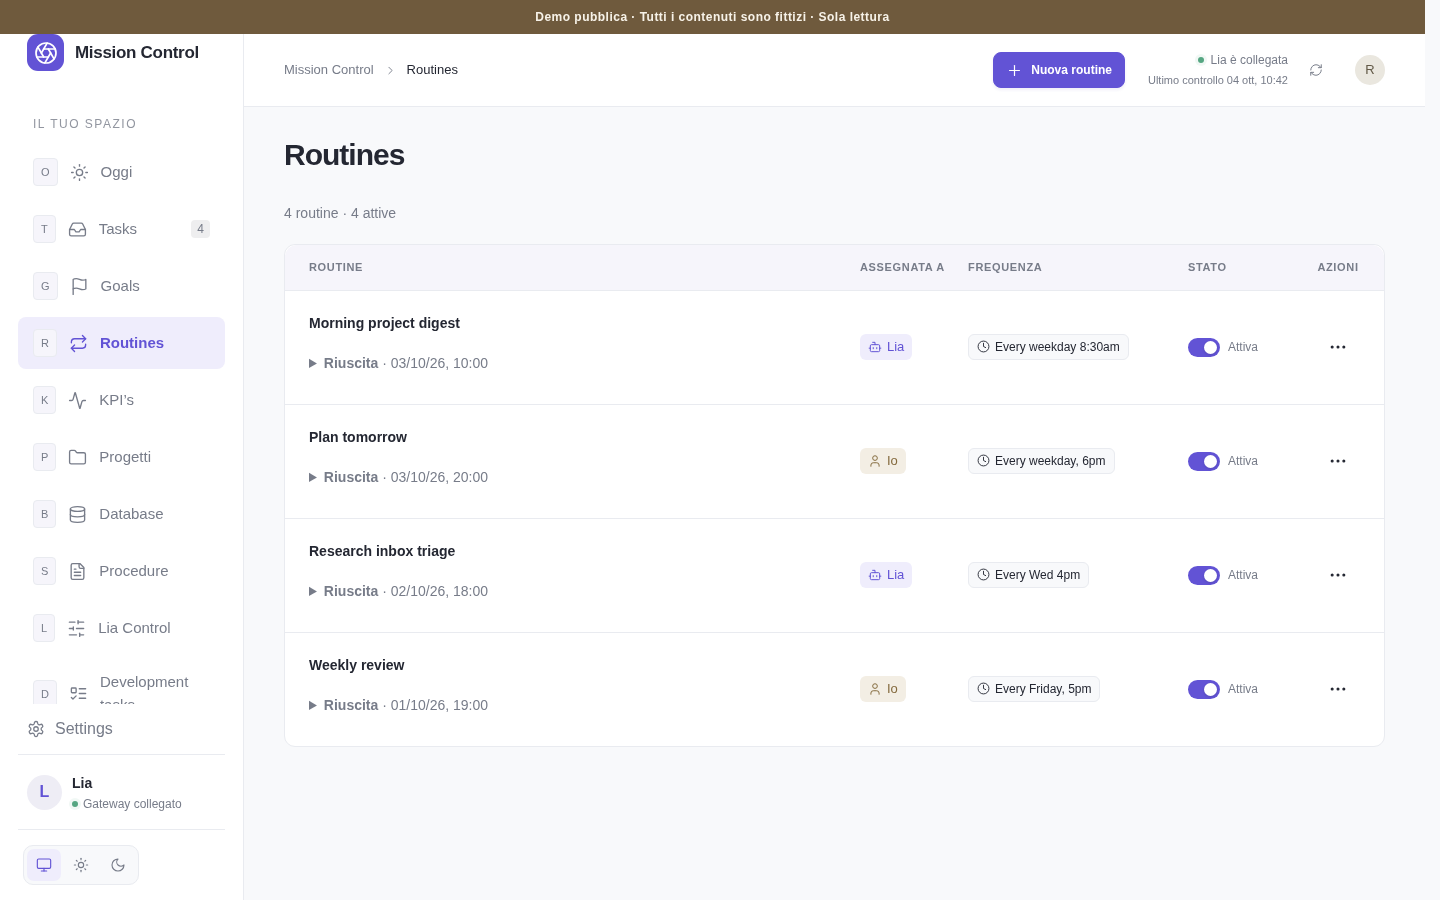1440x900 pixels.
Task: Click the Every weekday, 6pm frequency chip
Action: click(x=1041, y=461)
